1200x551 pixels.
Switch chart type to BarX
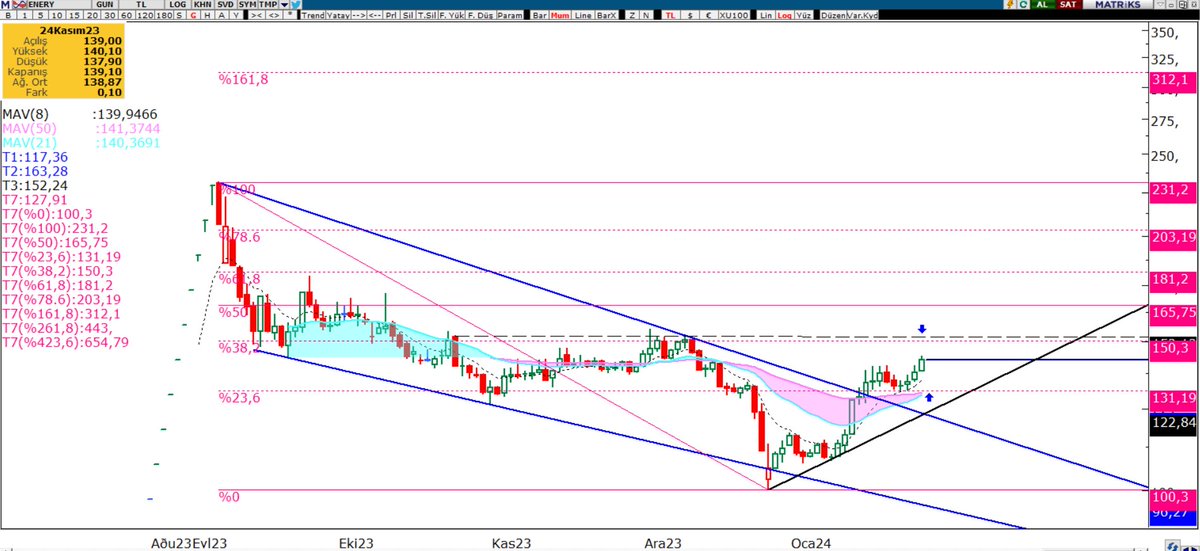[607, 16]
